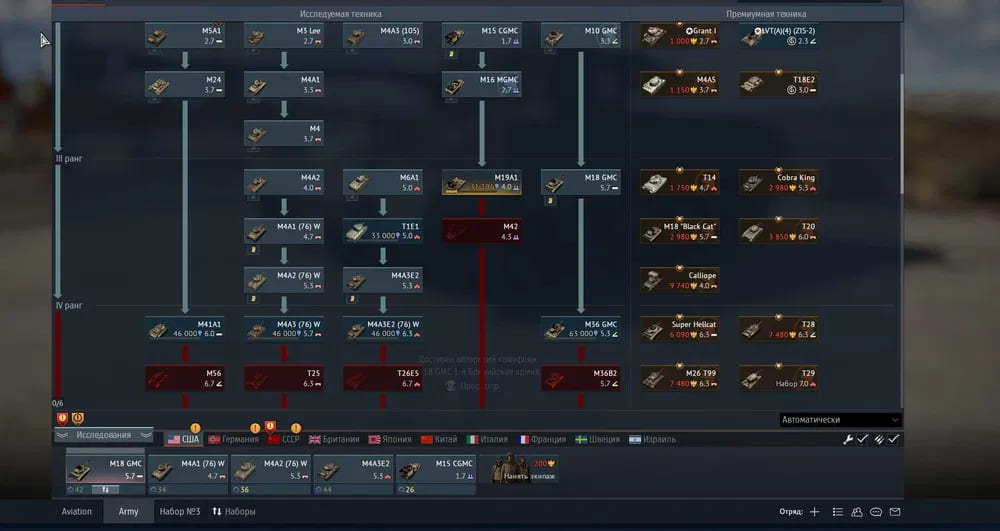The height and width of the screenshot is (531, 1000).
Task: Open the Автоматически dropdown
Action: click(x=840, y=420)
